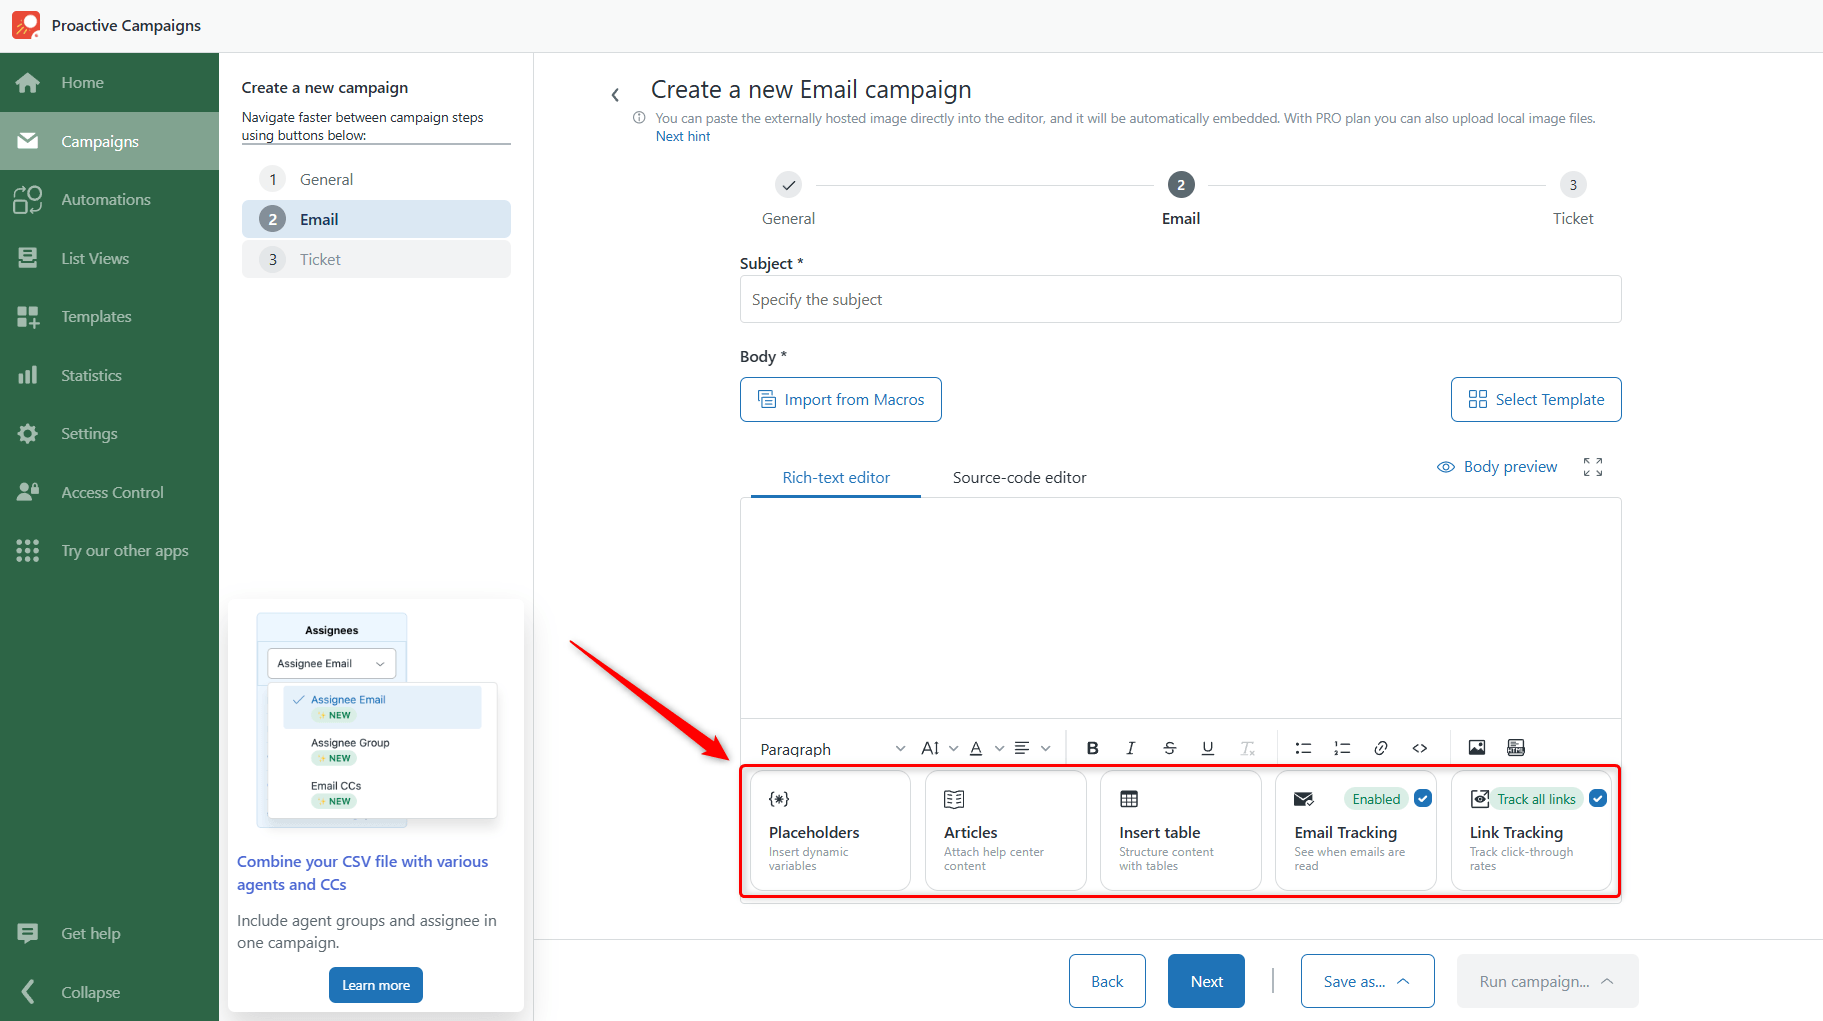Screen dimensions: 1823x1021
Task: Uncheck the Track all links checkbox
Action: tap(1598, 798)
